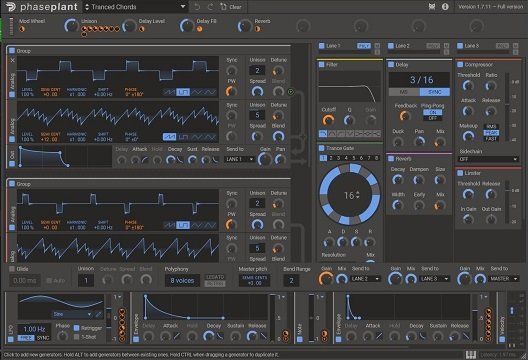Click the Delay FB macro modulation dot
The width and height of the screenshot is (528, 360).
click(199, 29)
